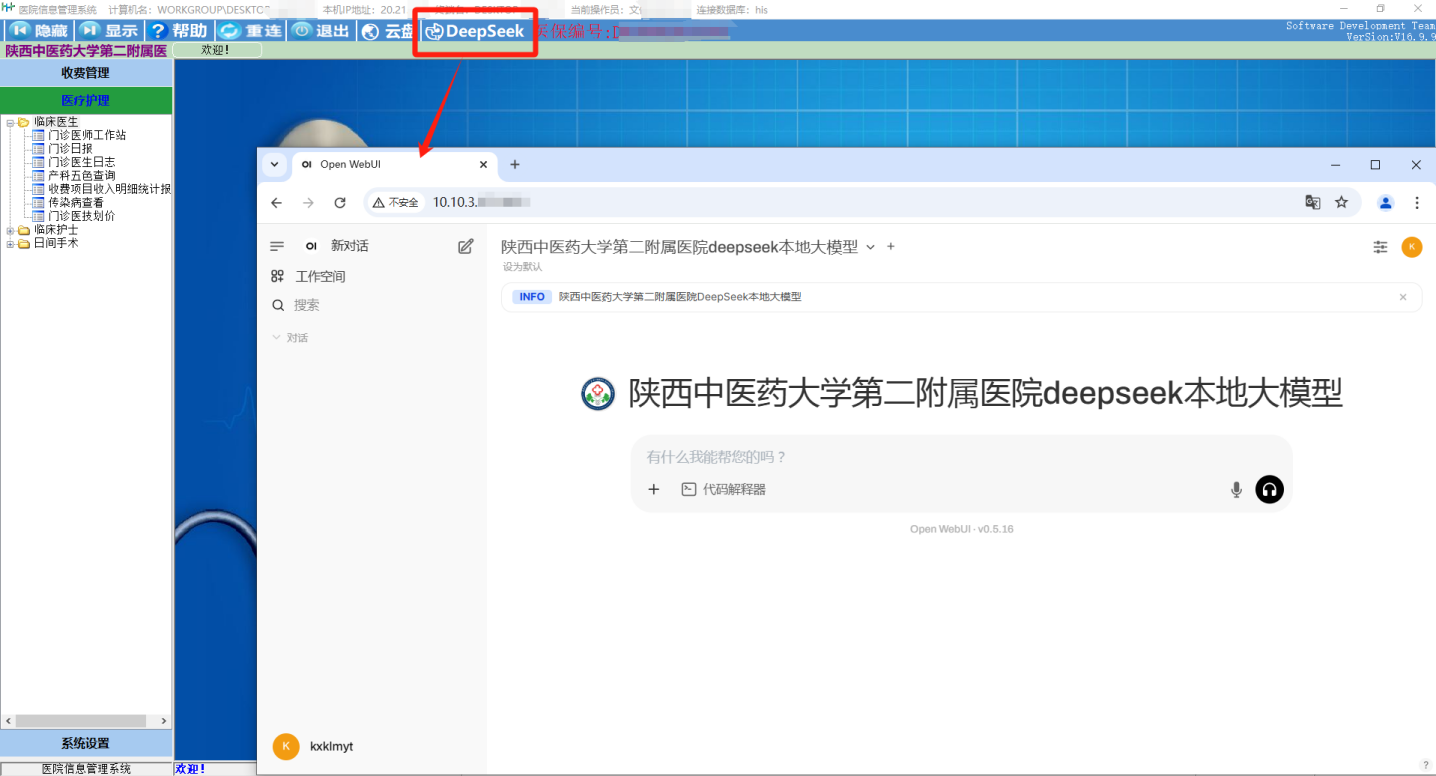Open 门诊医师工作站 in the tree
1436x776 pixels.
pos(87,135)
